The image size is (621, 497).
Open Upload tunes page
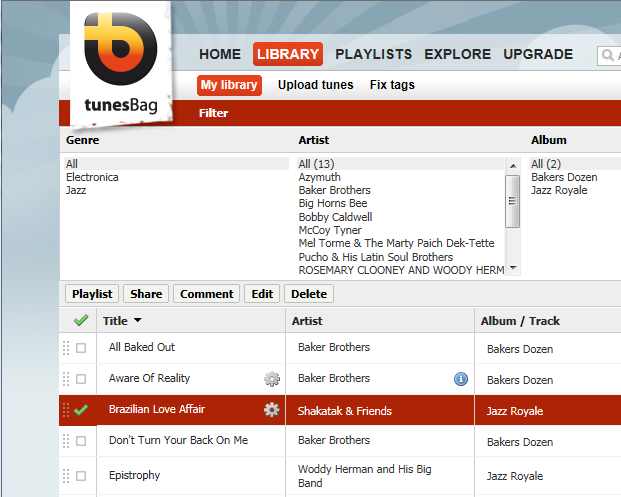point(315,85)
